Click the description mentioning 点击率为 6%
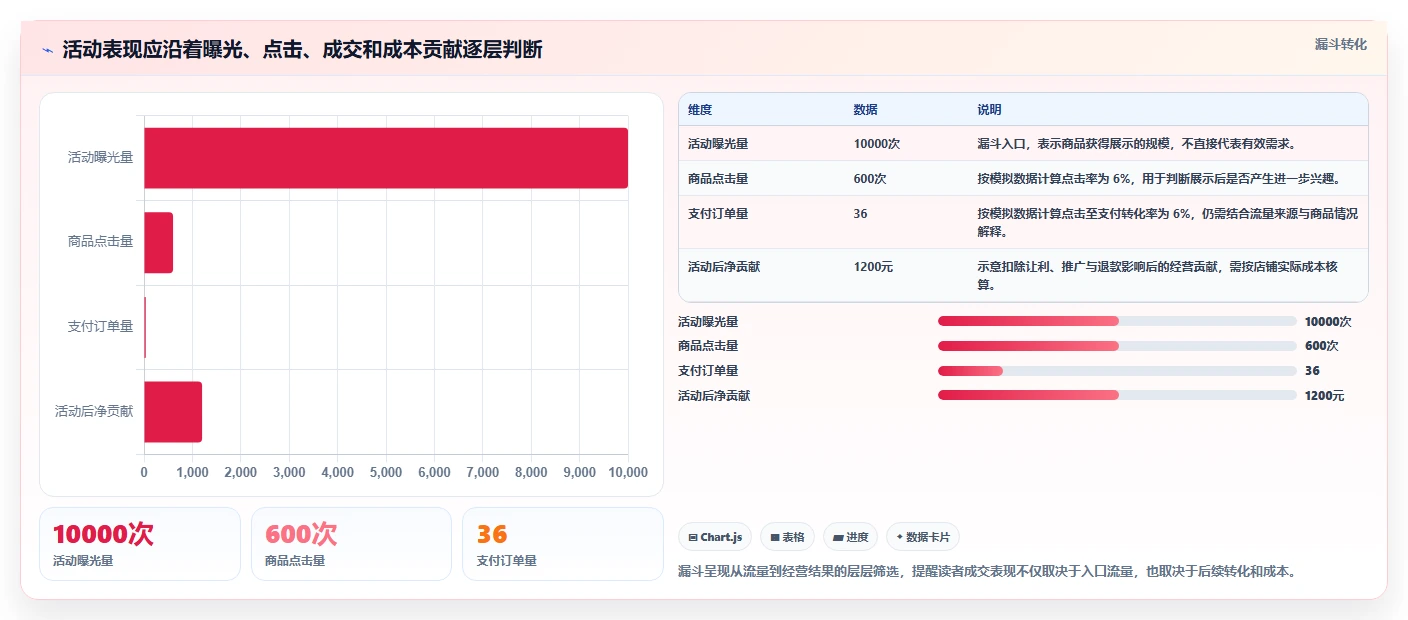The image size is (1408, 620). [x=1158, y=178]
